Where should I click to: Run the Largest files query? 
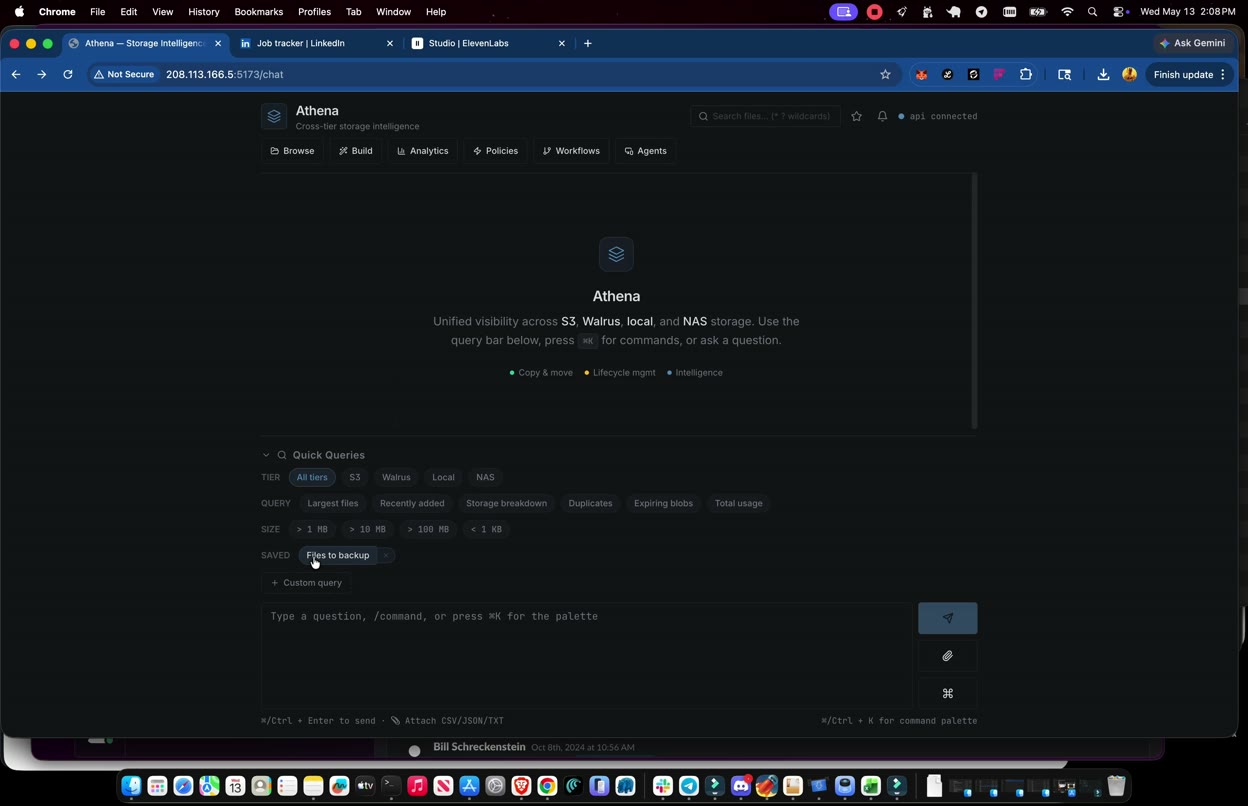coord(333,504)
